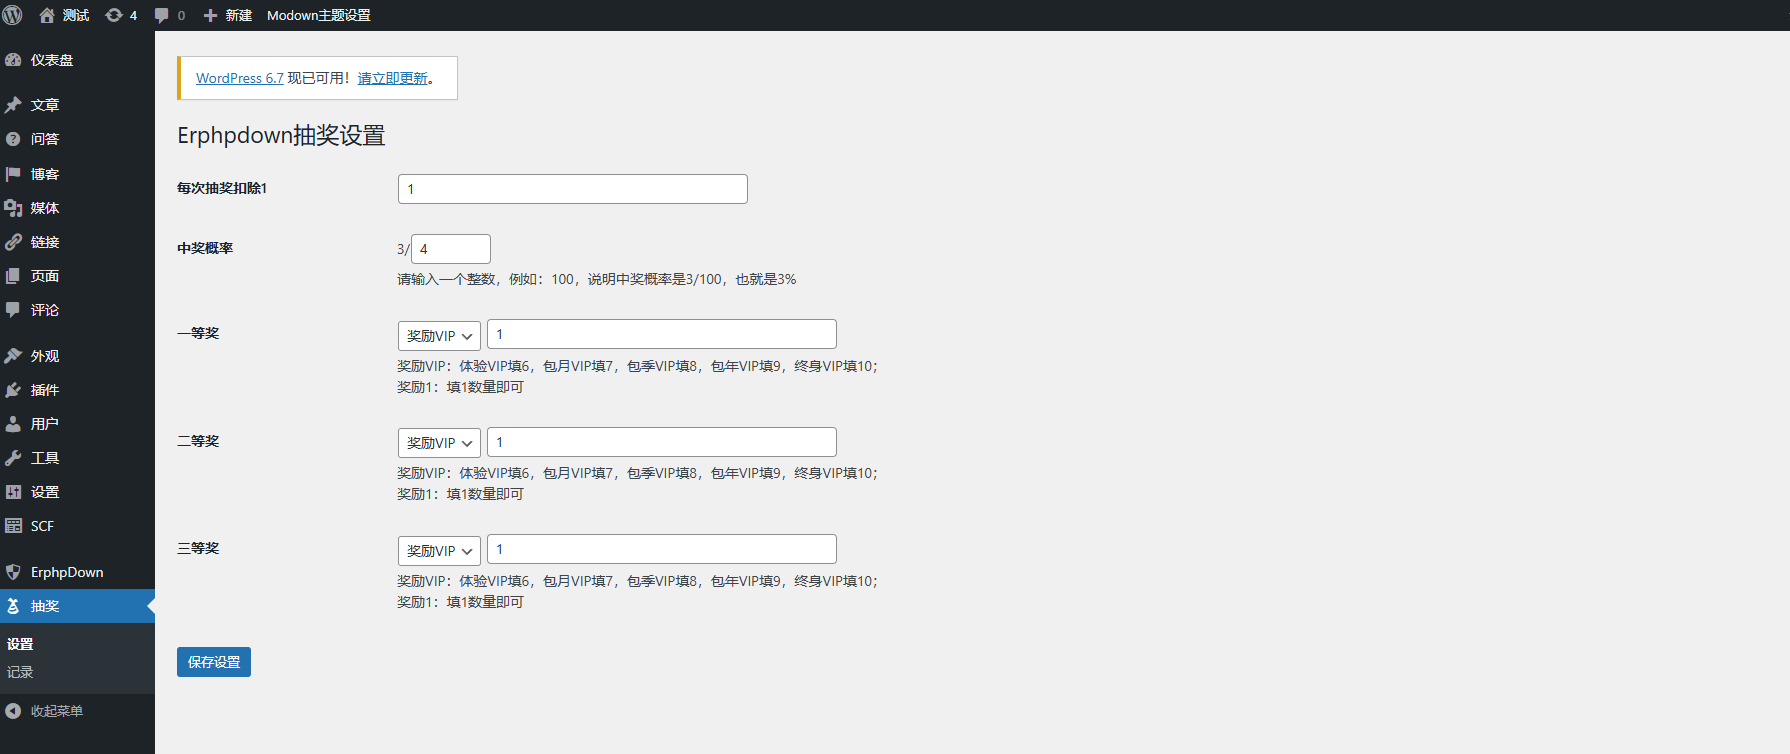Open Modown主题设置 in admin bar
The height and width of the screenshot is (754, 1790).
(x=319, y=15)
